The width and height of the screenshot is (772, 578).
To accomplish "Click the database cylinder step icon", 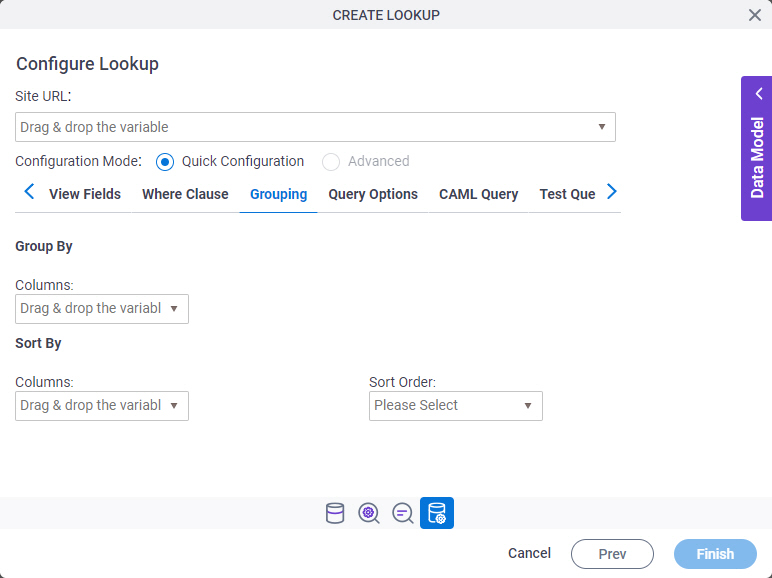I will 335,513.
